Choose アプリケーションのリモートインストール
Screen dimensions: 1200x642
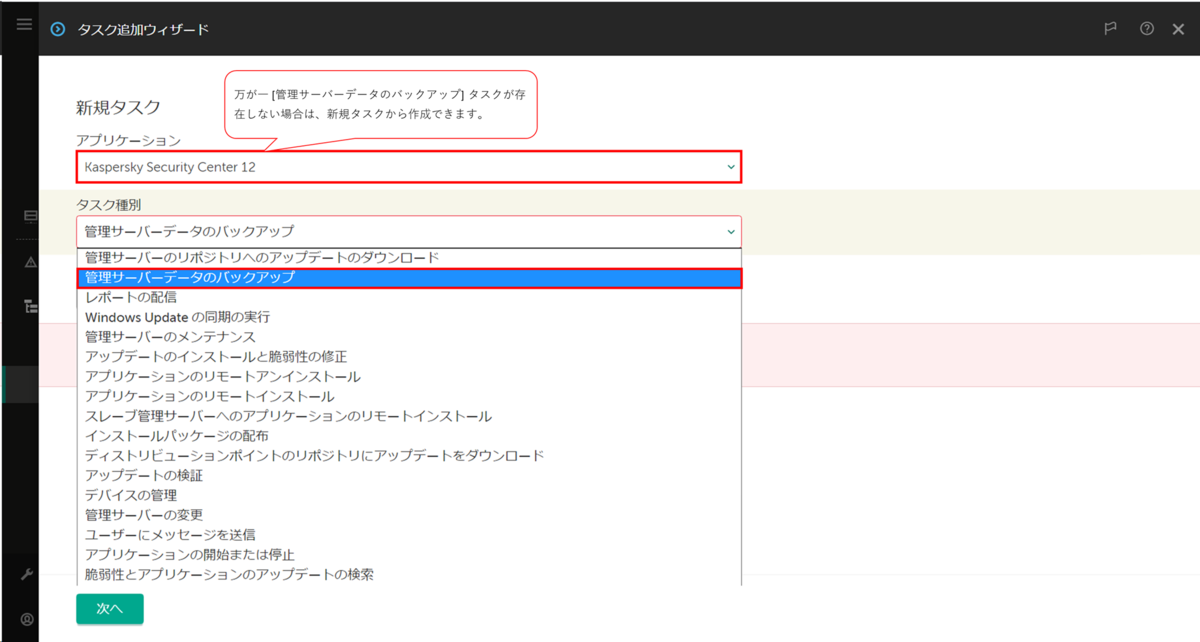pos(409,397)
